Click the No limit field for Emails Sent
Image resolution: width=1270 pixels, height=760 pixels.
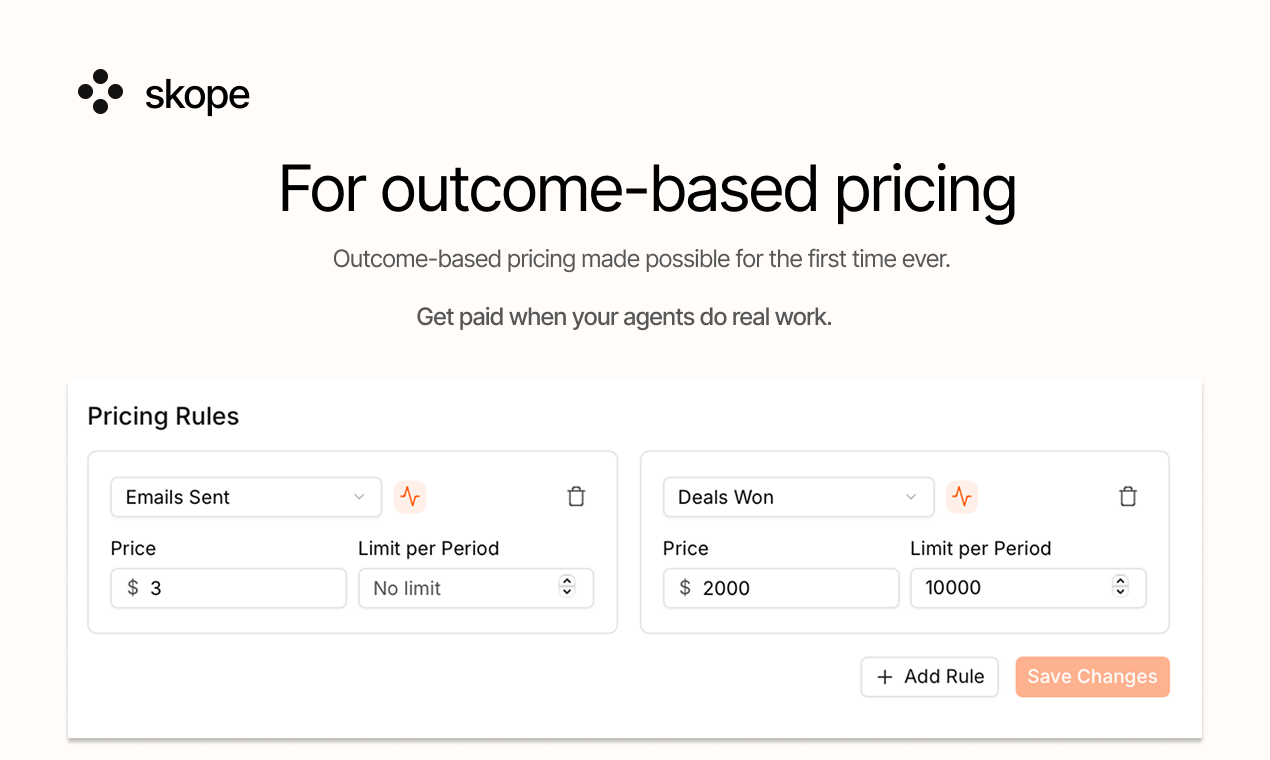[x=476, y=588]
